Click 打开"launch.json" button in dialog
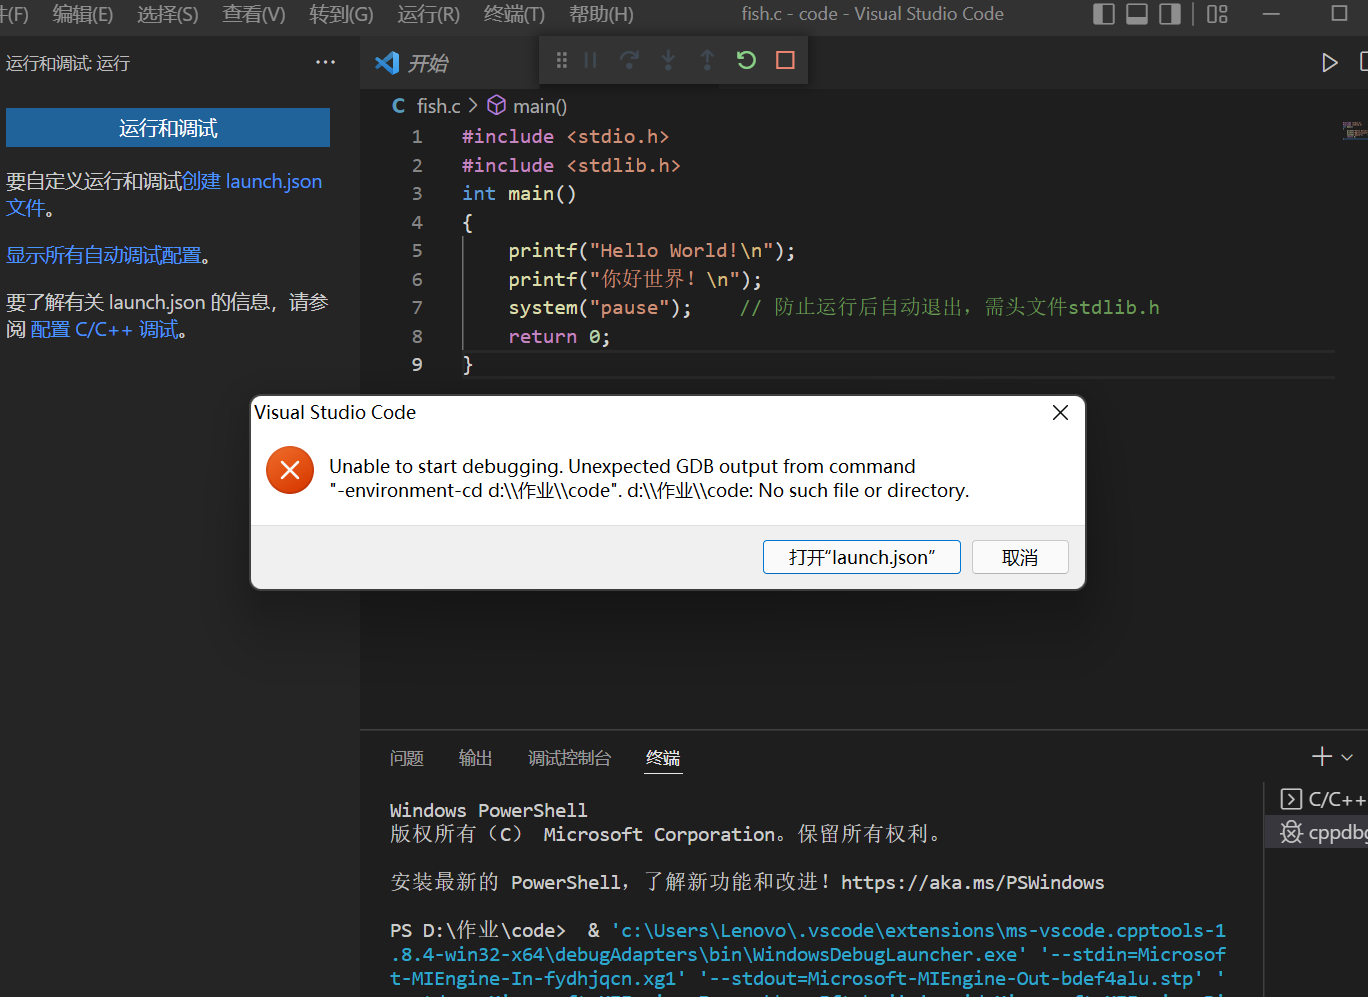1368x997 pixels. (x=861, y=557)
